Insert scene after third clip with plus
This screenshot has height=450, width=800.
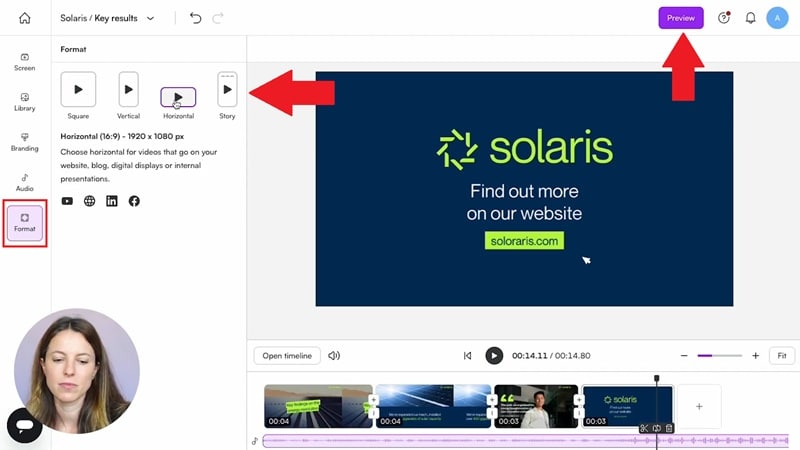pyautogui.click(x=579, y=399)
